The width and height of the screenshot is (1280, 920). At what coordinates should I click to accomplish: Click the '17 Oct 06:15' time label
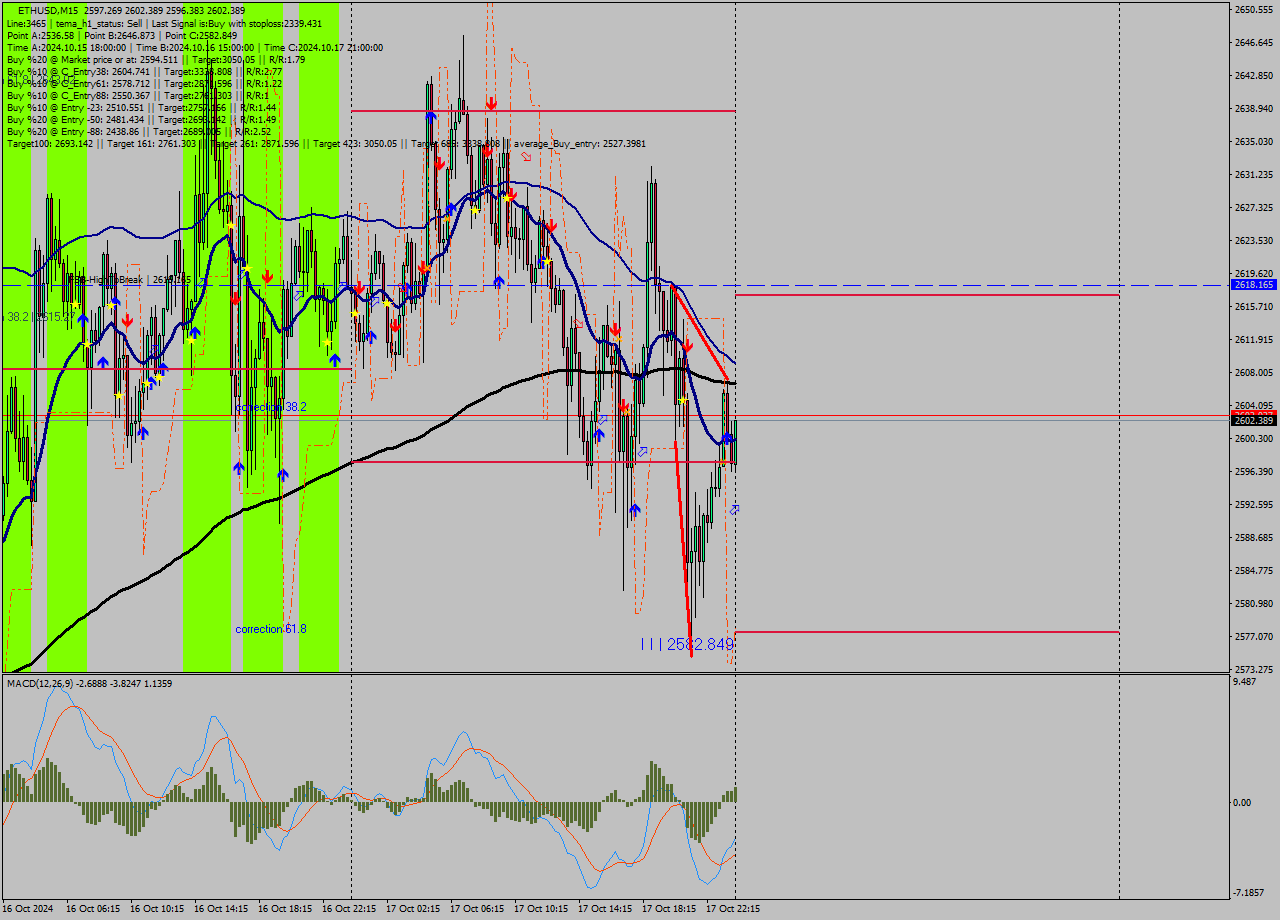tap(477, 909)
